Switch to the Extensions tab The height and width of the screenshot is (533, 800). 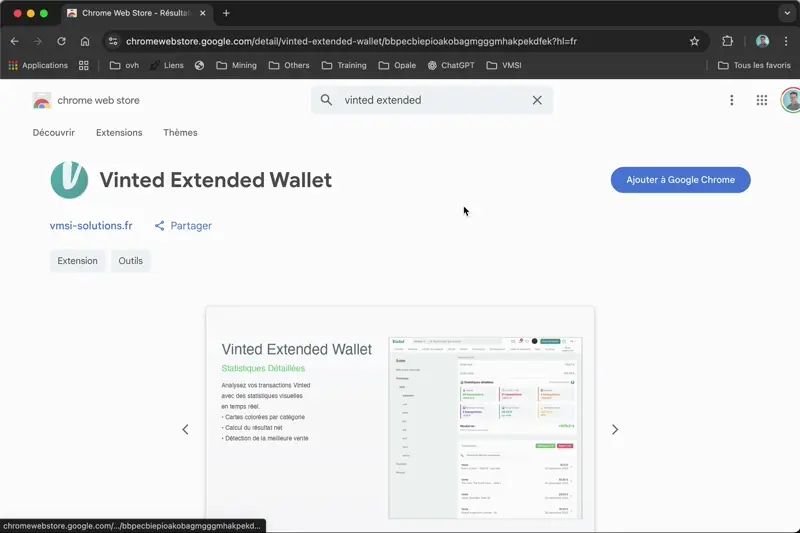119,133
